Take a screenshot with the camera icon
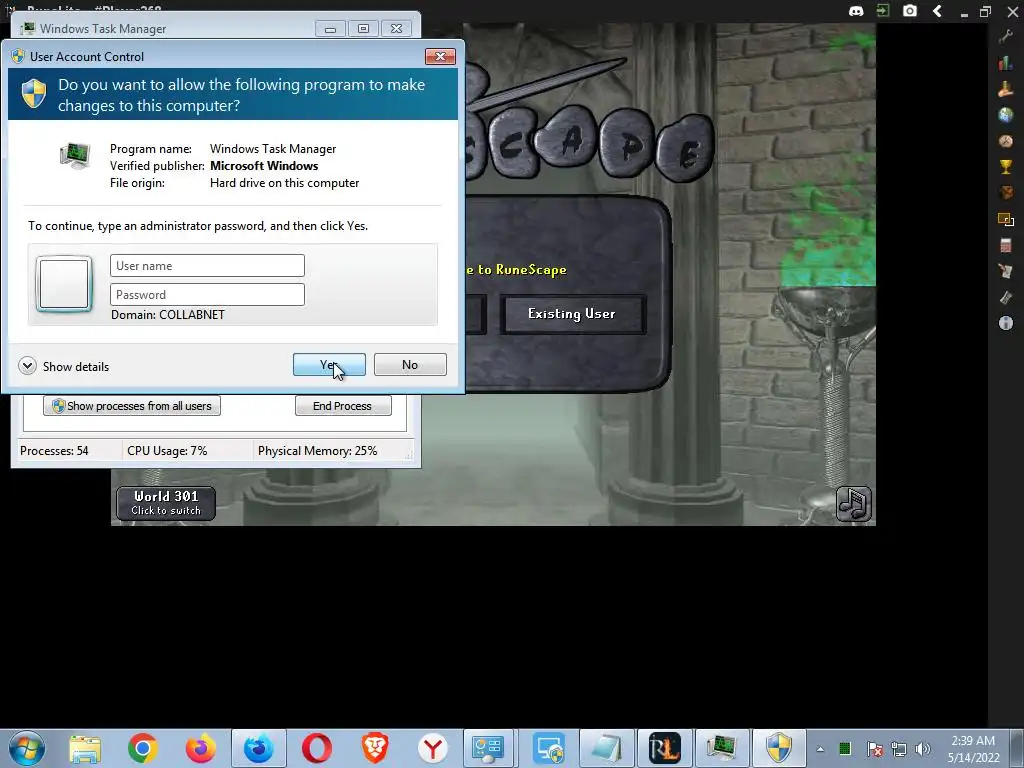The image size is (1024, 768). 910,11
